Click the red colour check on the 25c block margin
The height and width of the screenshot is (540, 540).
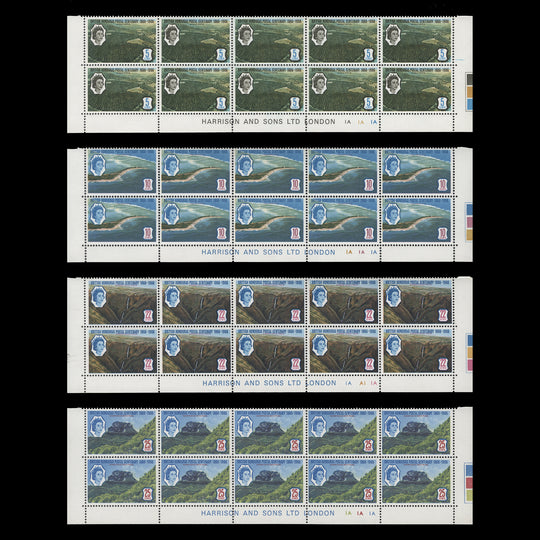click(x=469, y=484)
